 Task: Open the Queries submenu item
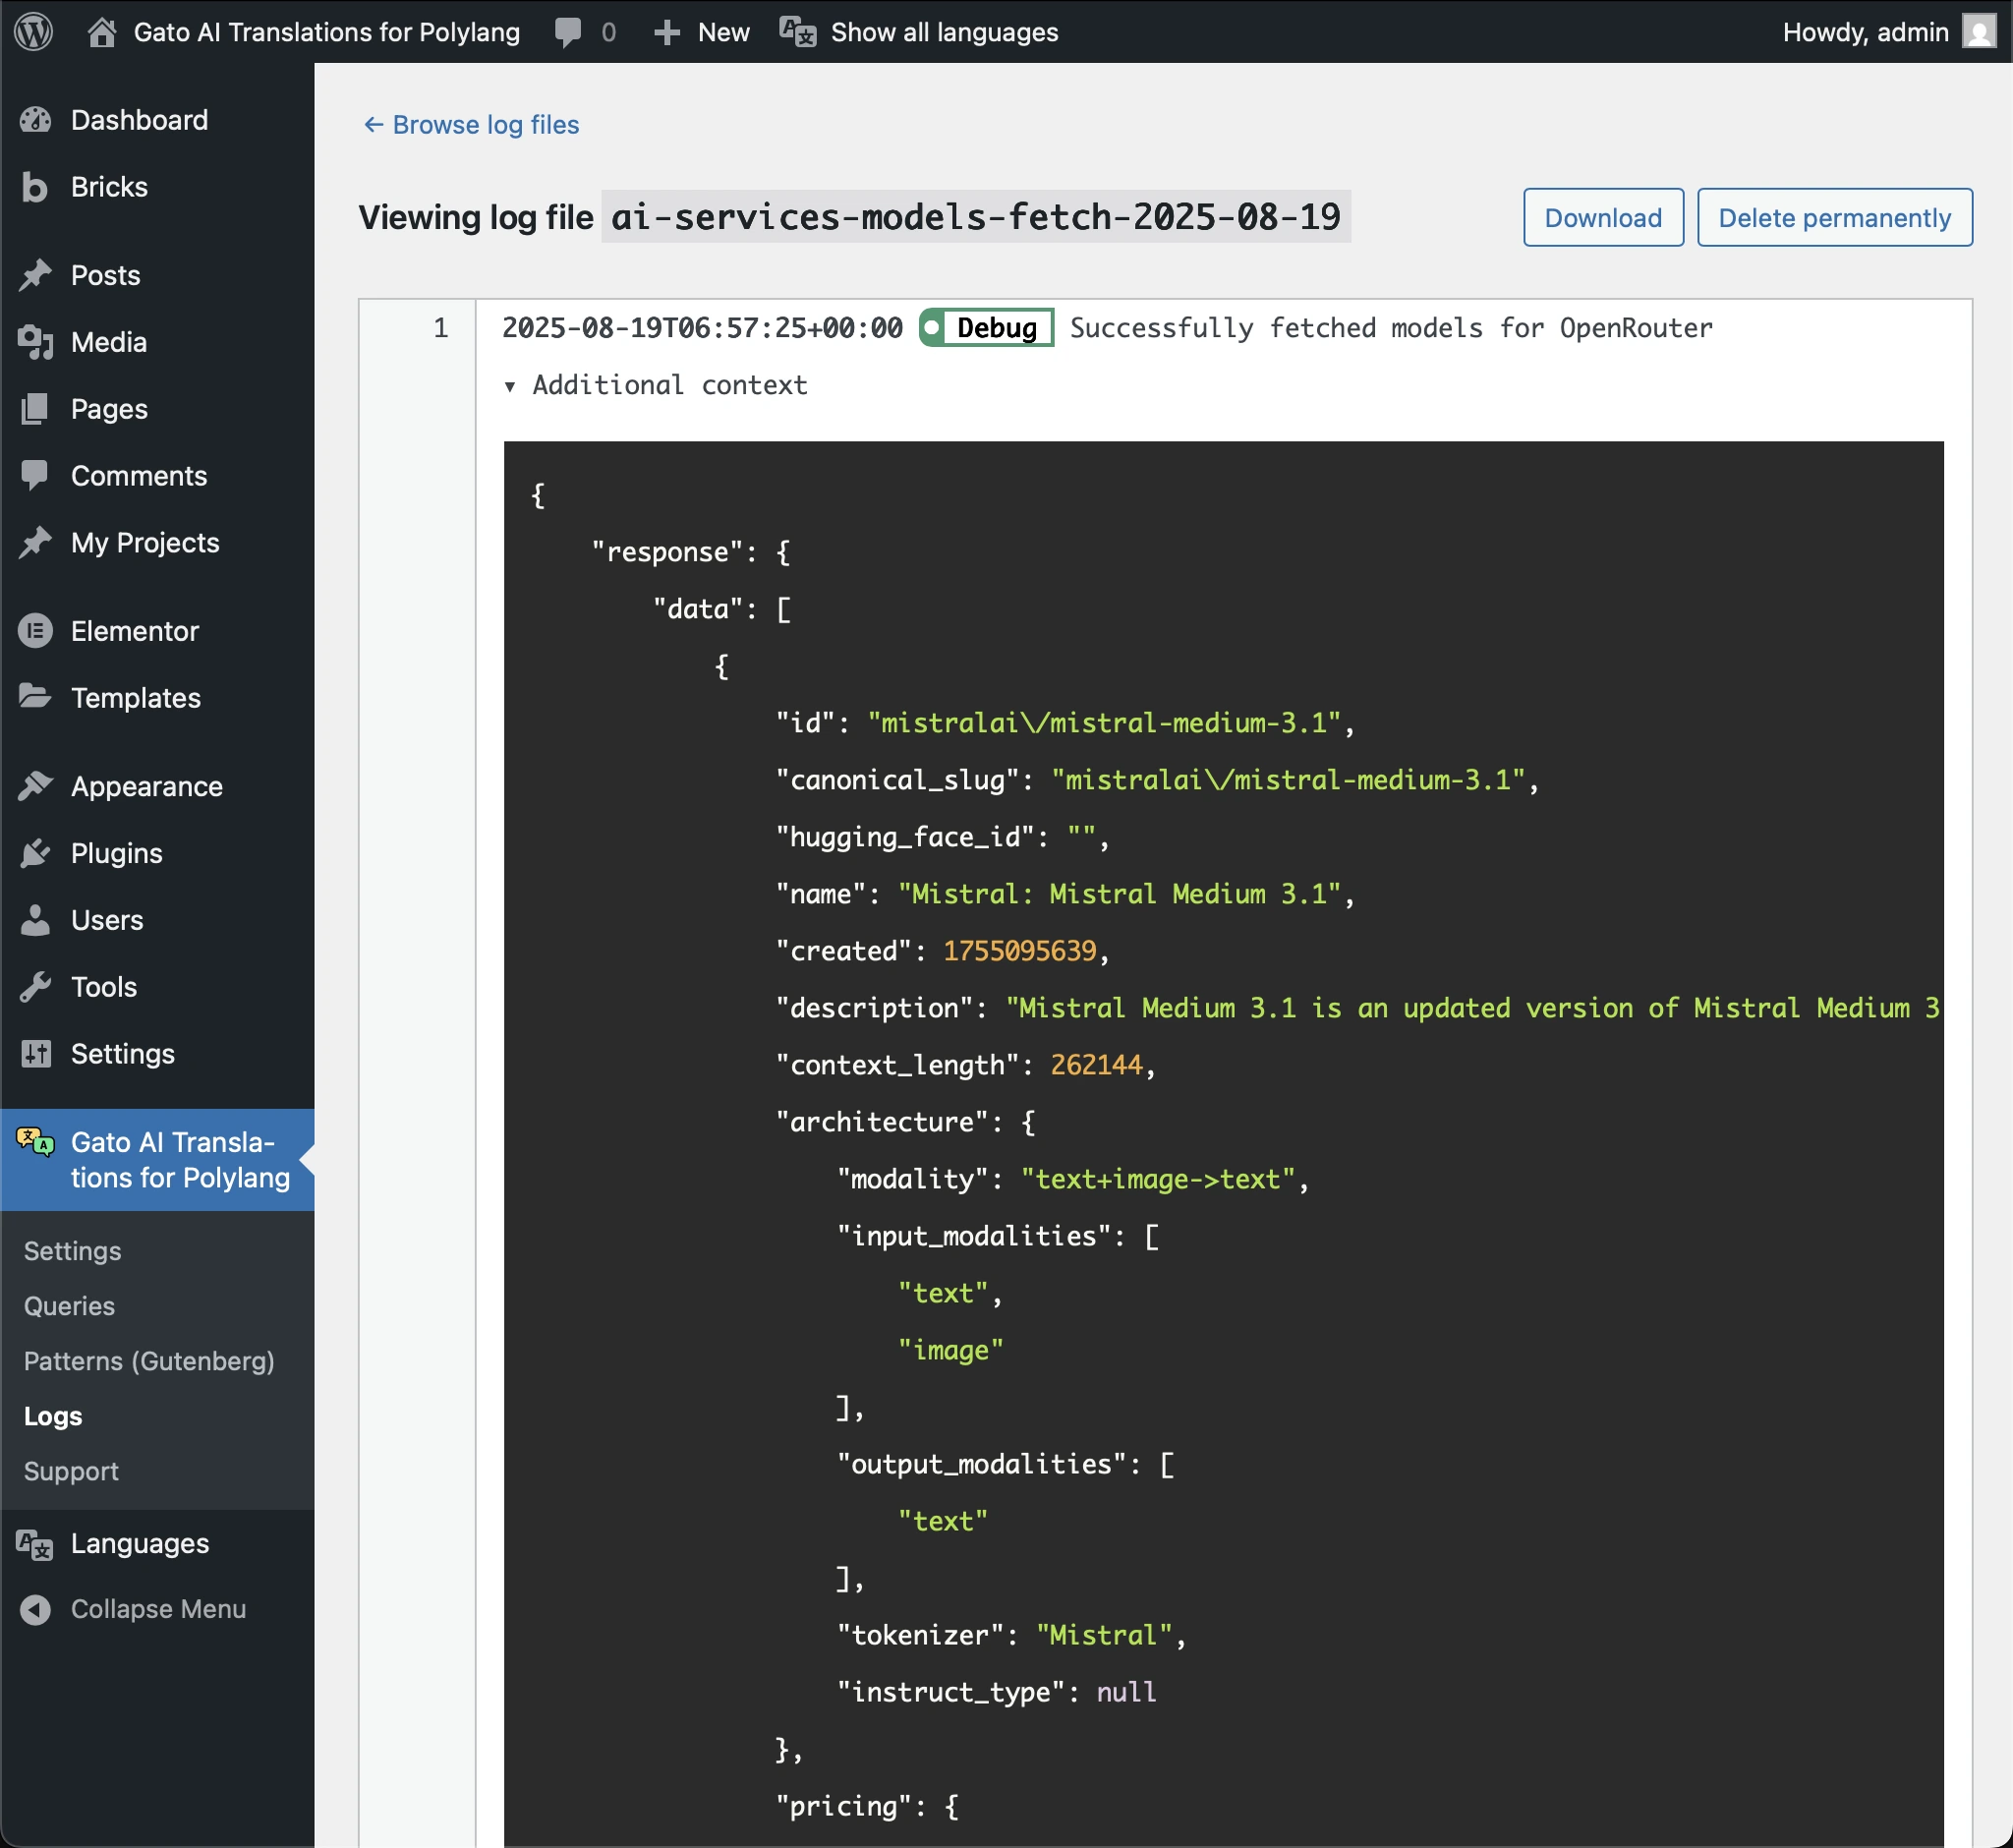click(69, 1306)
